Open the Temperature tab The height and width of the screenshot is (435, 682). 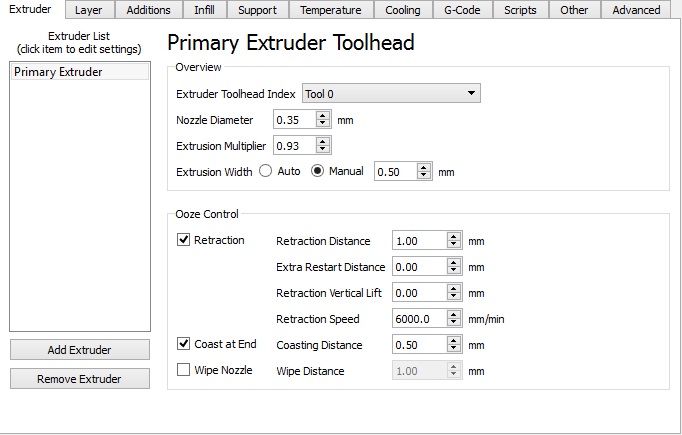(x=330, y=10)
